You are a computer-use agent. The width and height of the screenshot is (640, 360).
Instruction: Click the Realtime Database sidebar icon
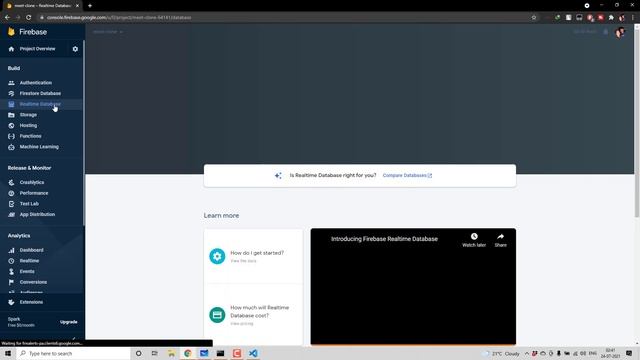11,104
